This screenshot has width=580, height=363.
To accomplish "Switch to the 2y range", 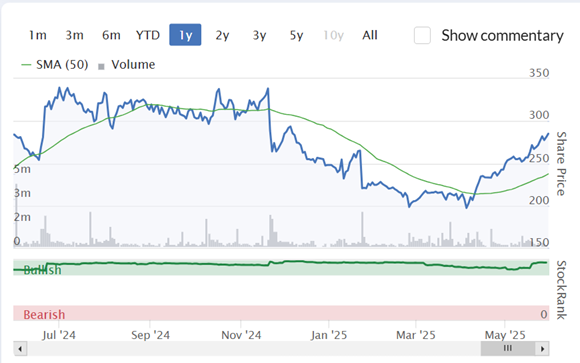I will point(222,35).
